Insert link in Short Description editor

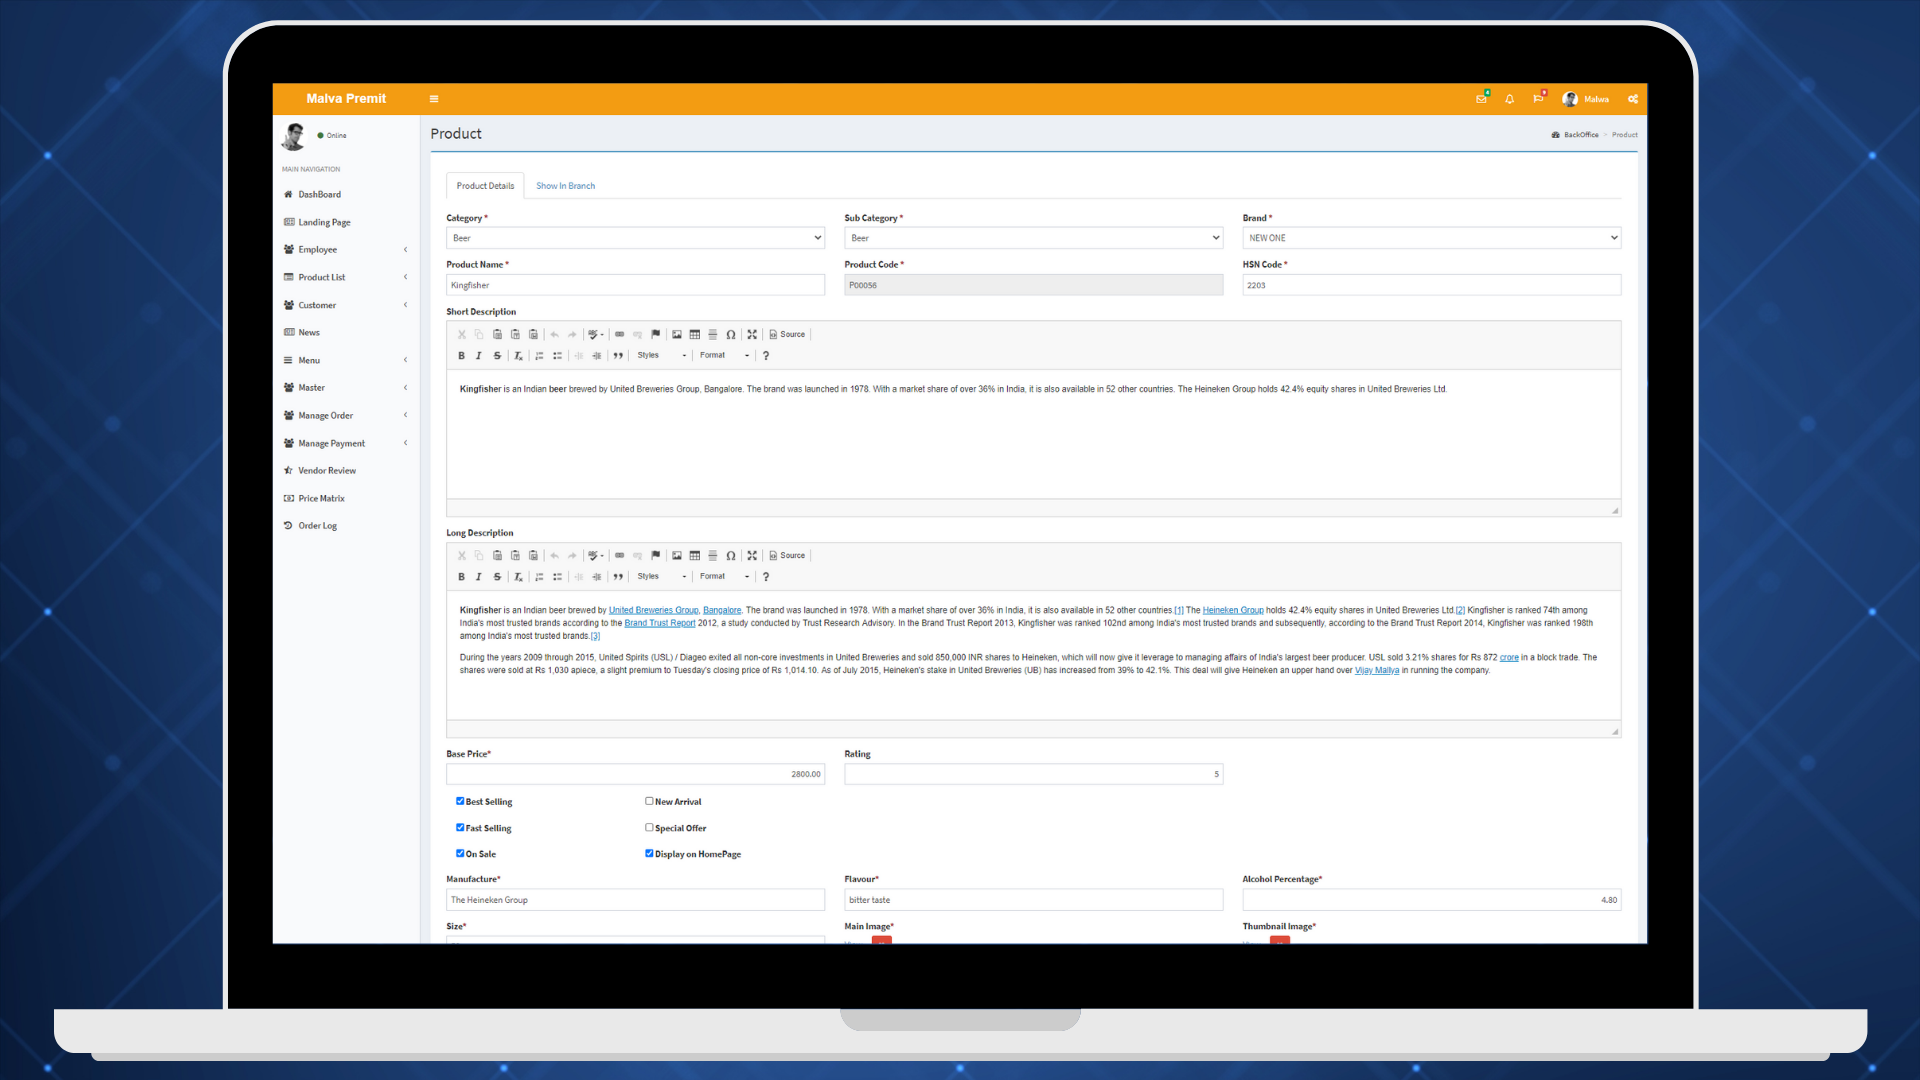point(619,335)
